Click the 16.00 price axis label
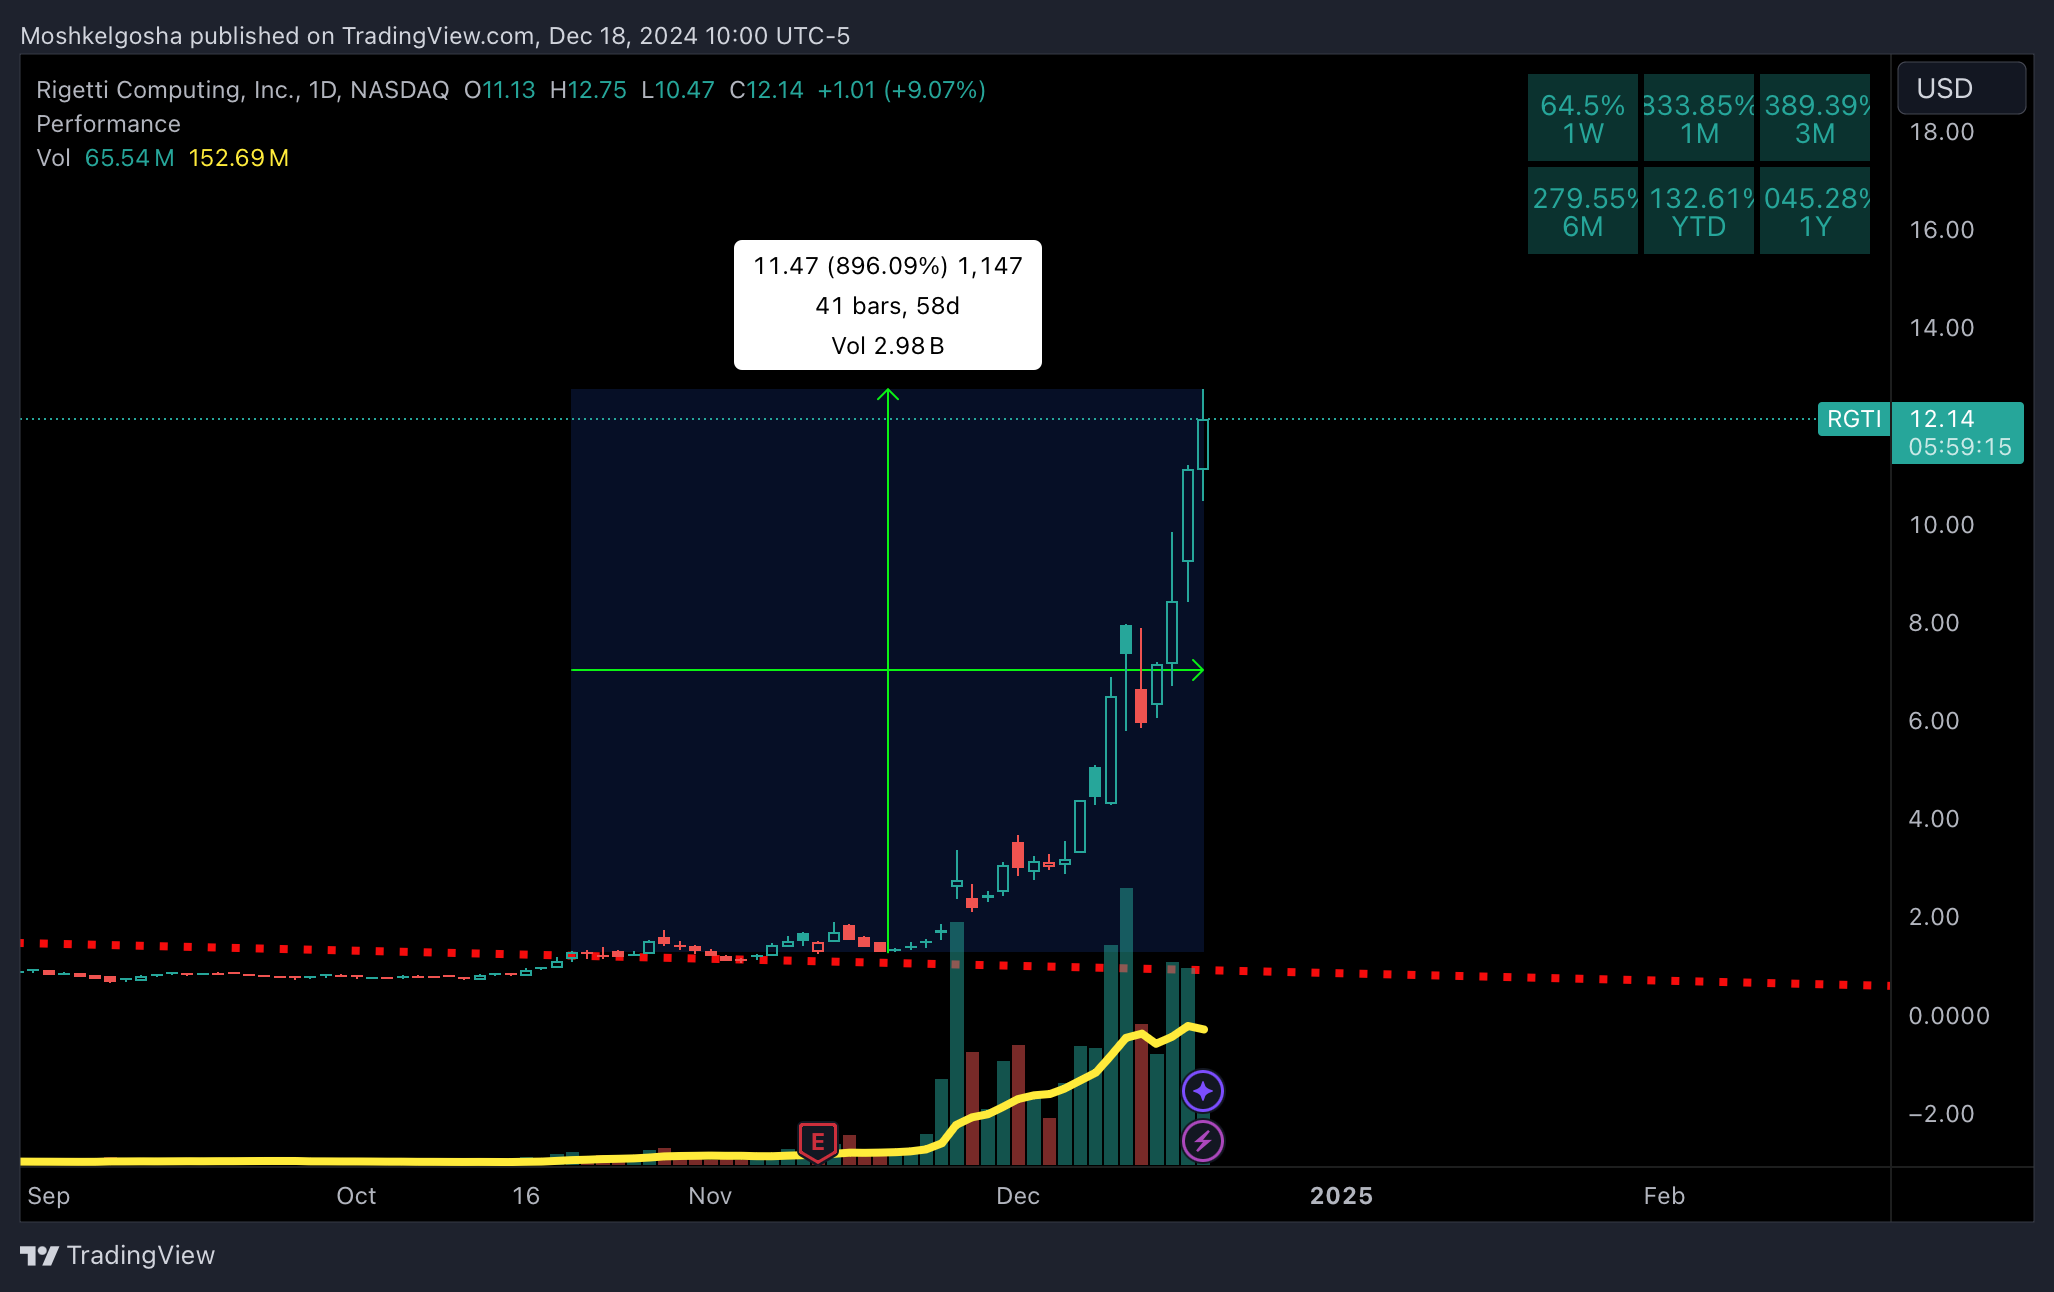This screenshot has height=1292, width=2054. (1941, 230)
